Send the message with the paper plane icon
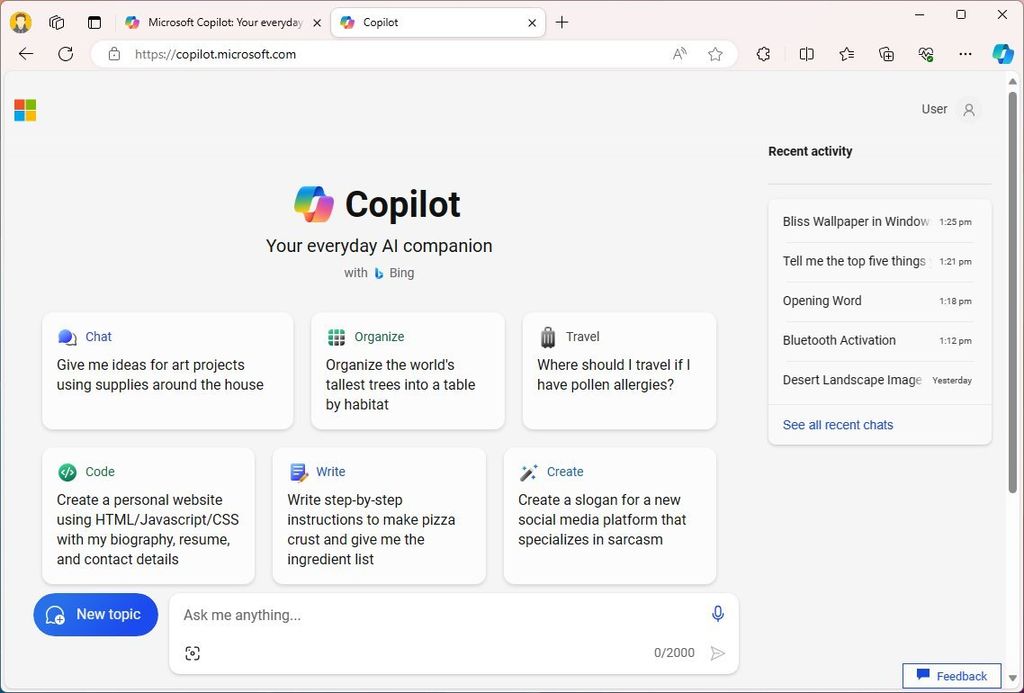This screenshot has width=1024, height=693. [x=718, y=652]
